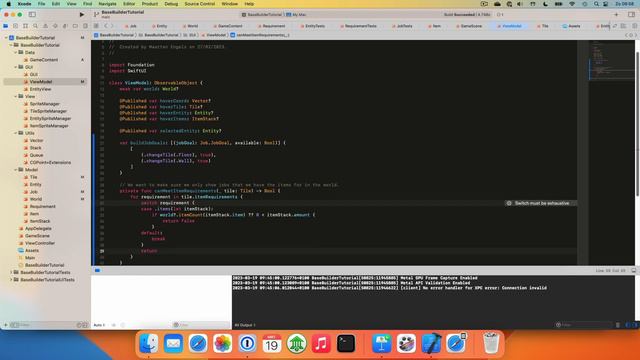
Task: Open the Debug menu
Action: coord(171,4)
